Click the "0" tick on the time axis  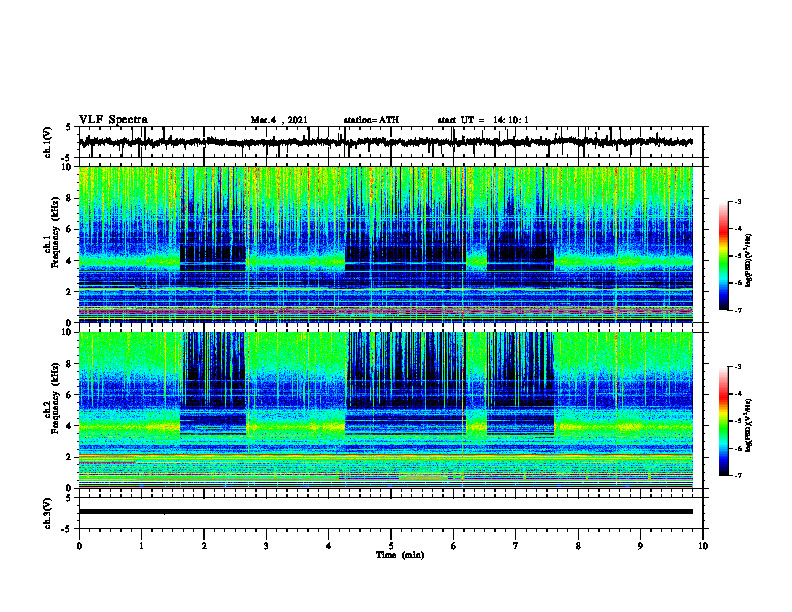pos(79,546)
